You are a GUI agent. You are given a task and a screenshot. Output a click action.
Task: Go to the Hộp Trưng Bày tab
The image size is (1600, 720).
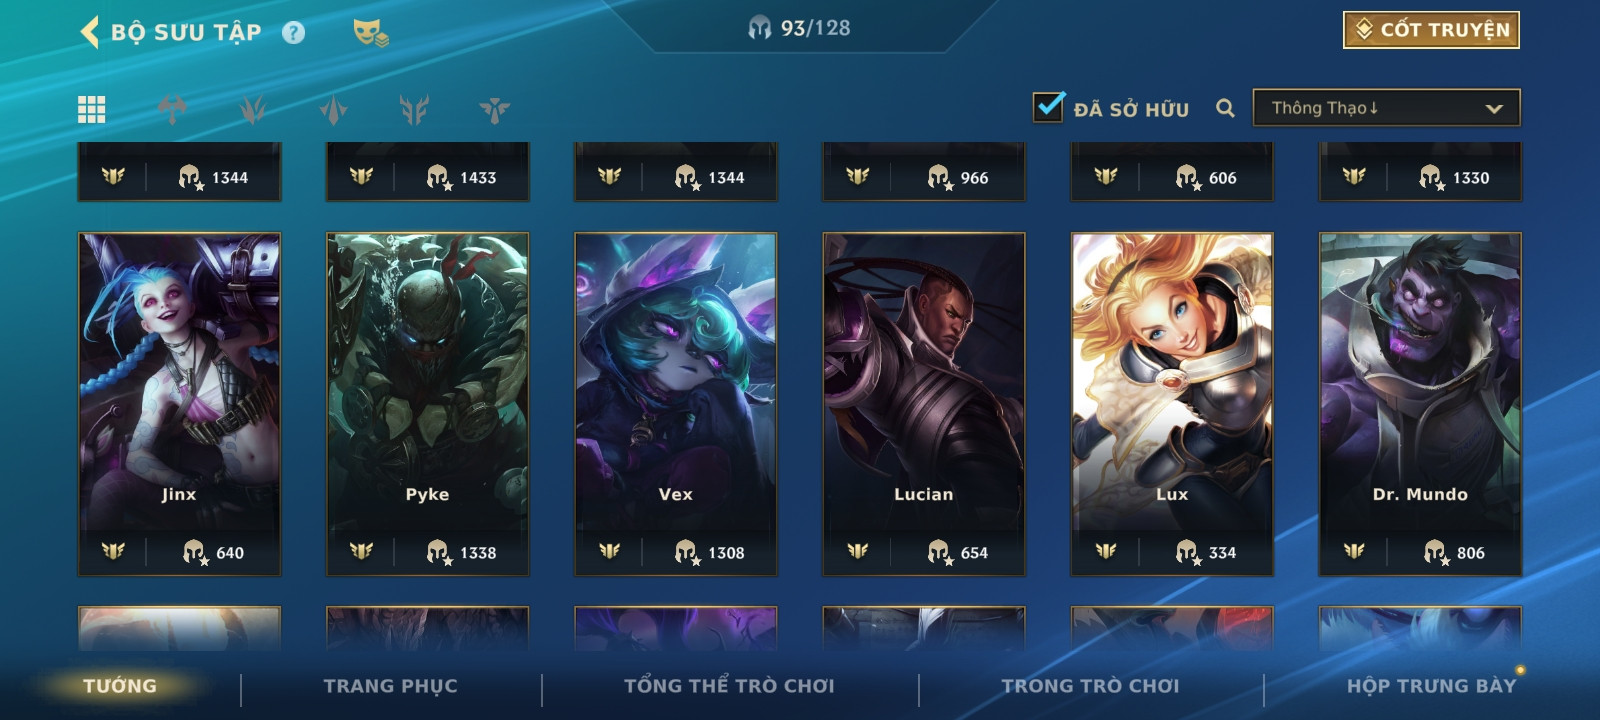(1431, 686)
